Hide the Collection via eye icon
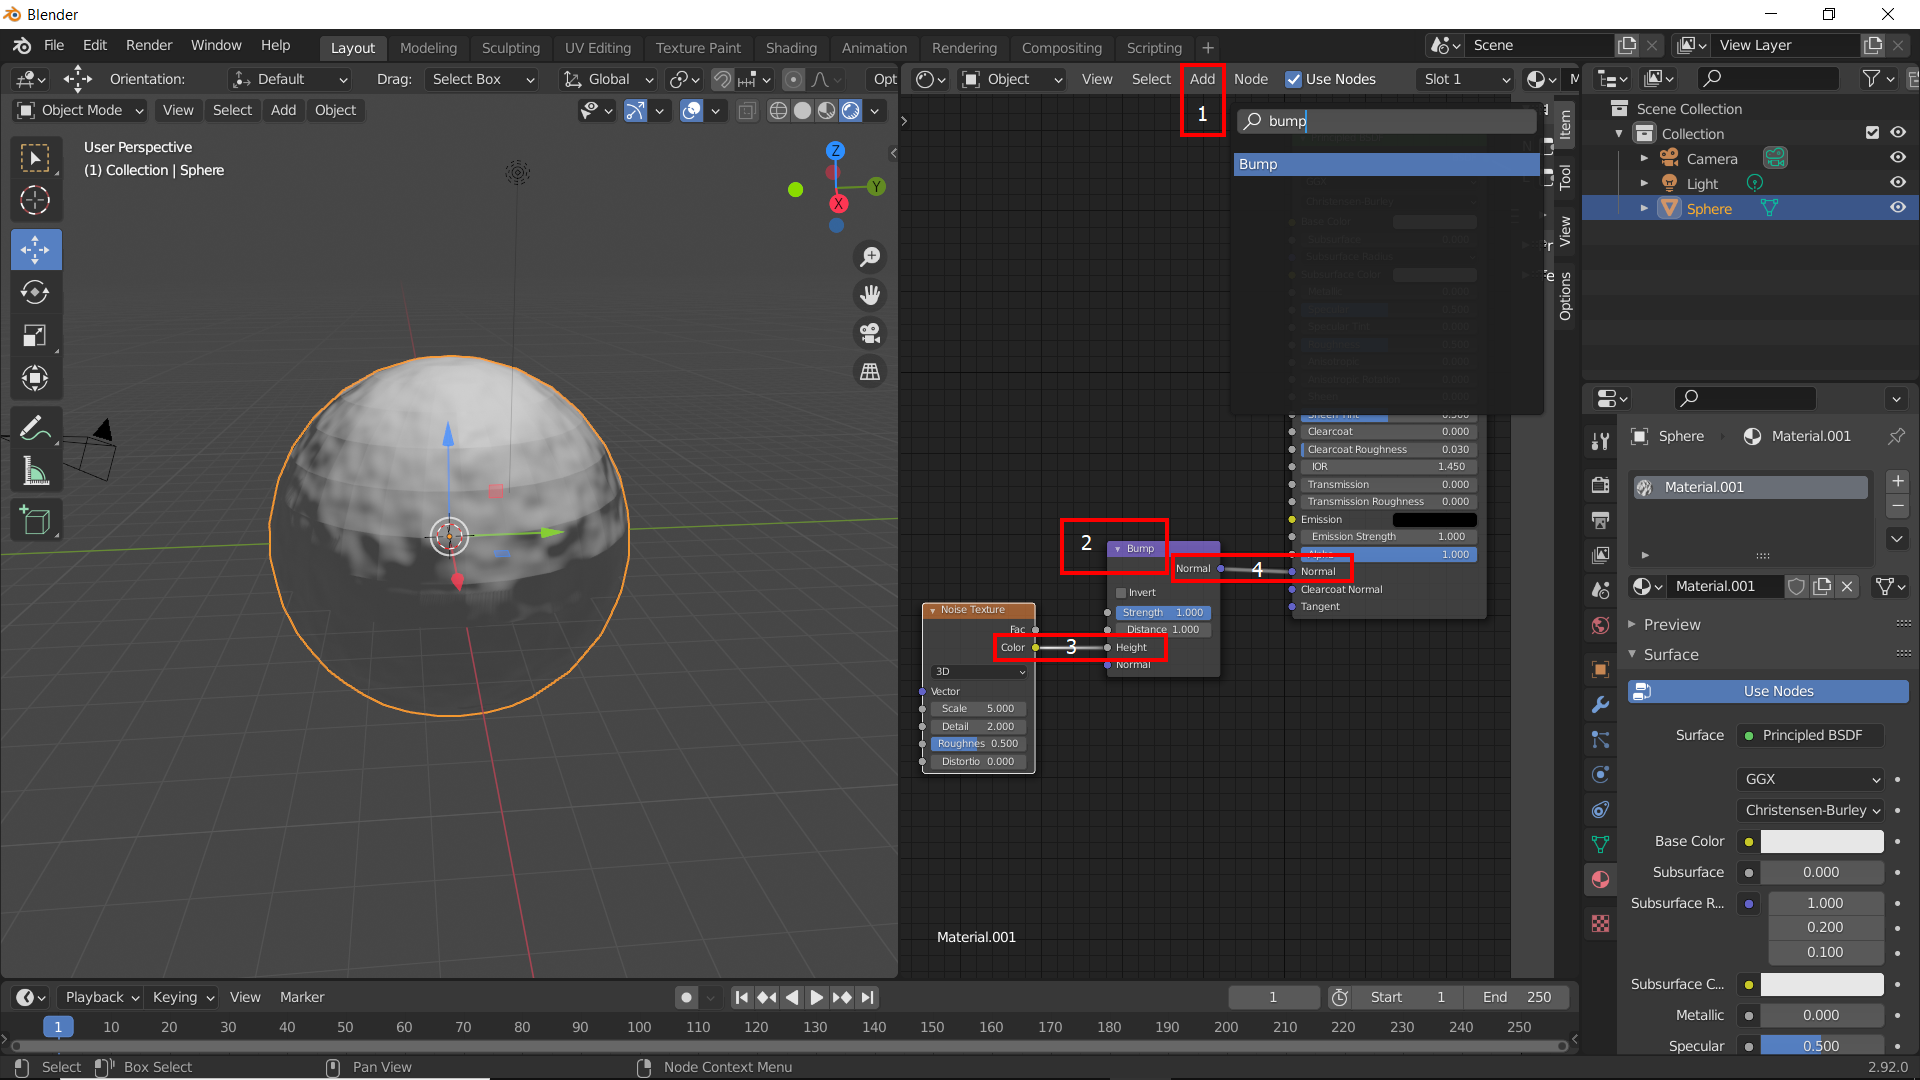Screen dimensions: 1920x1080 (x=1897, y=133)
